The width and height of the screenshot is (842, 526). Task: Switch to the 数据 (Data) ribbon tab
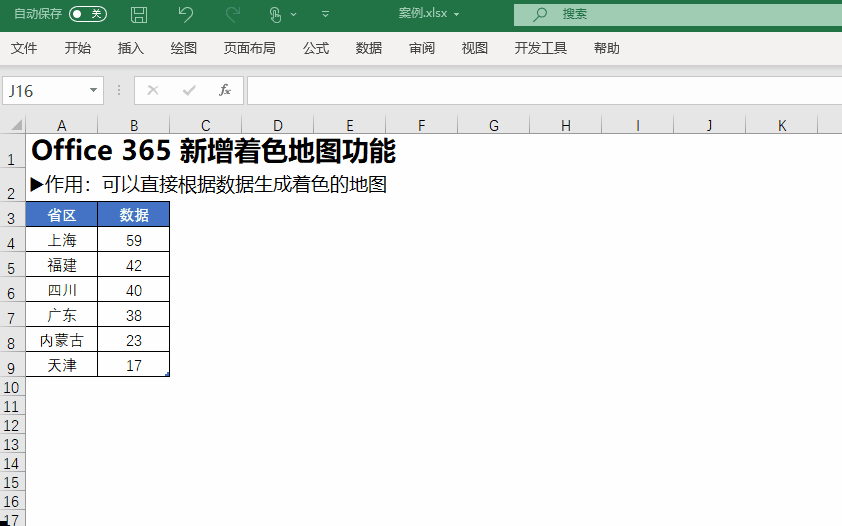tap(369, 48)
